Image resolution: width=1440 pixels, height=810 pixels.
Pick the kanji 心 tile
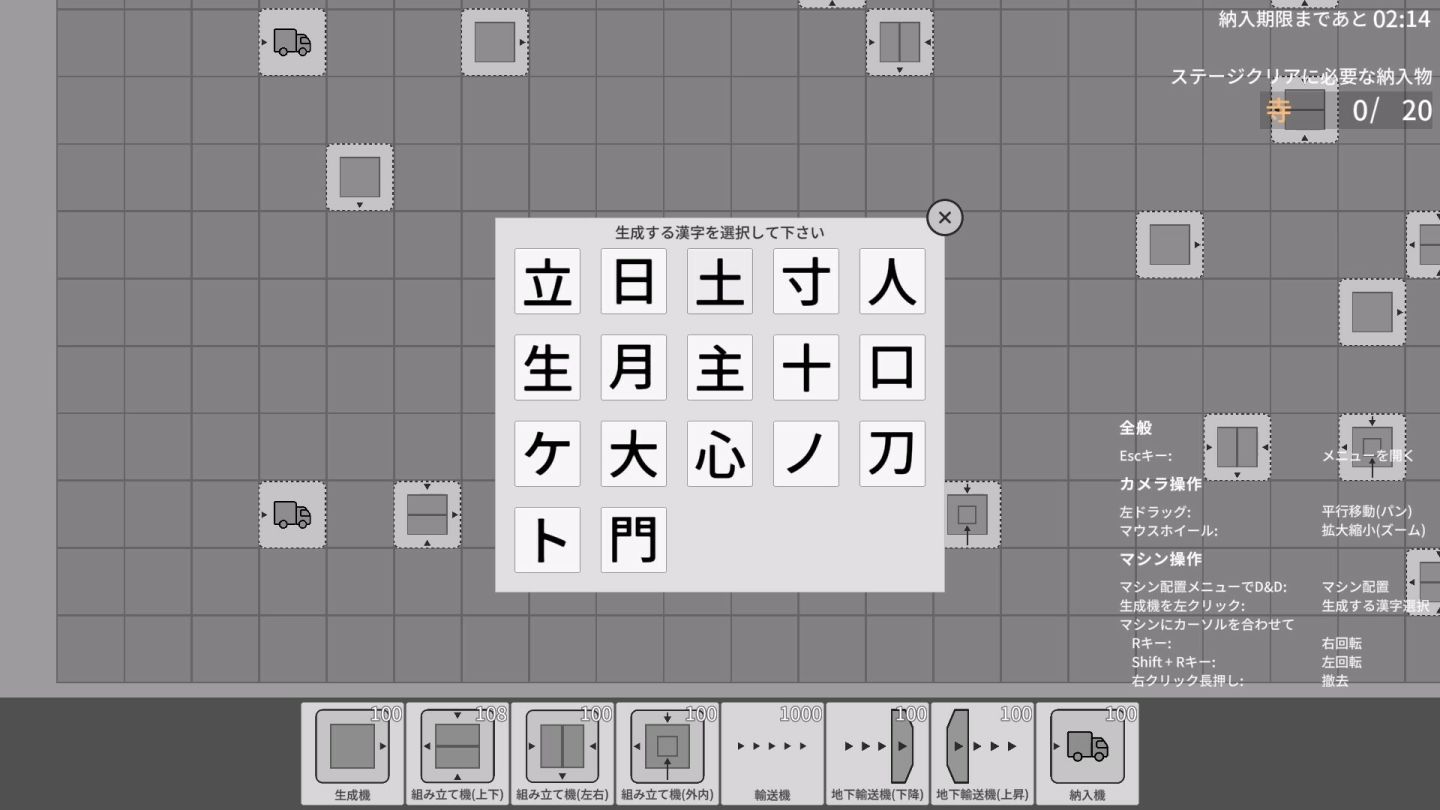[720, 454]
